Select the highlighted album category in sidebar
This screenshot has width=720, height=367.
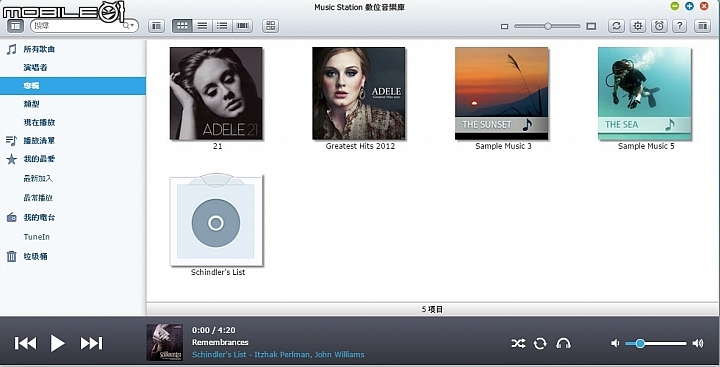tap(73, 86)
